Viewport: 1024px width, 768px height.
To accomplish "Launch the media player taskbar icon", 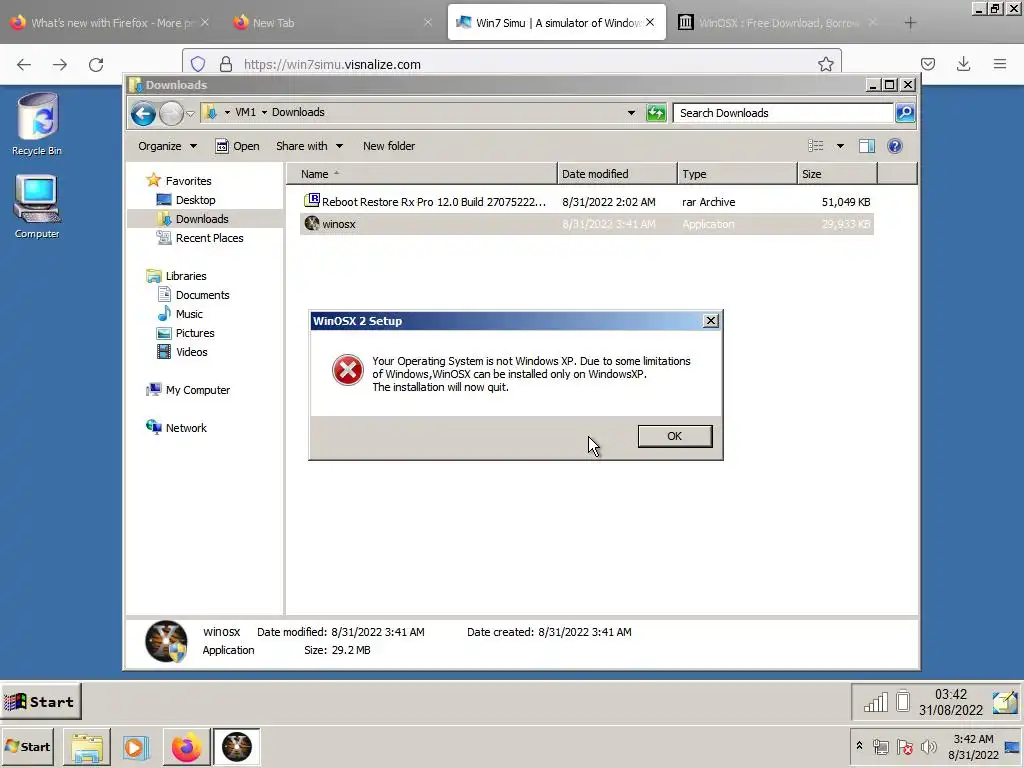I will (136, 747).
